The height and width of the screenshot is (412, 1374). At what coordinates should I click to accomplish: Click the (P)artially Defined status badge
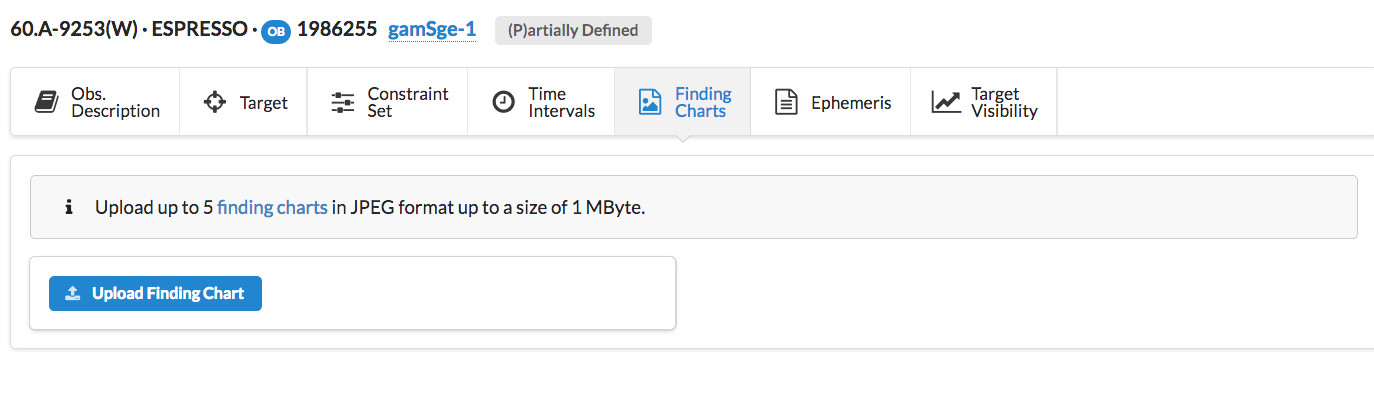tap(573, 30)
